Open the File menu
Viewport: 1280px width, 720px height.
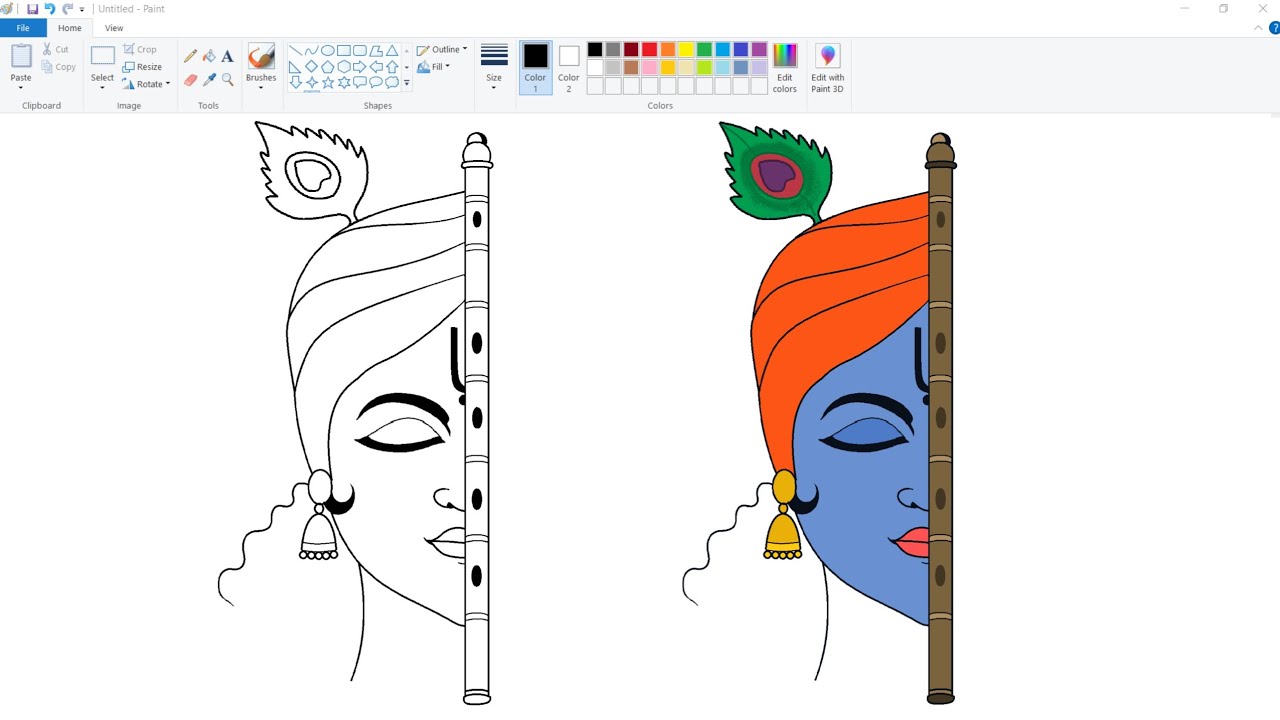(23, 28)
